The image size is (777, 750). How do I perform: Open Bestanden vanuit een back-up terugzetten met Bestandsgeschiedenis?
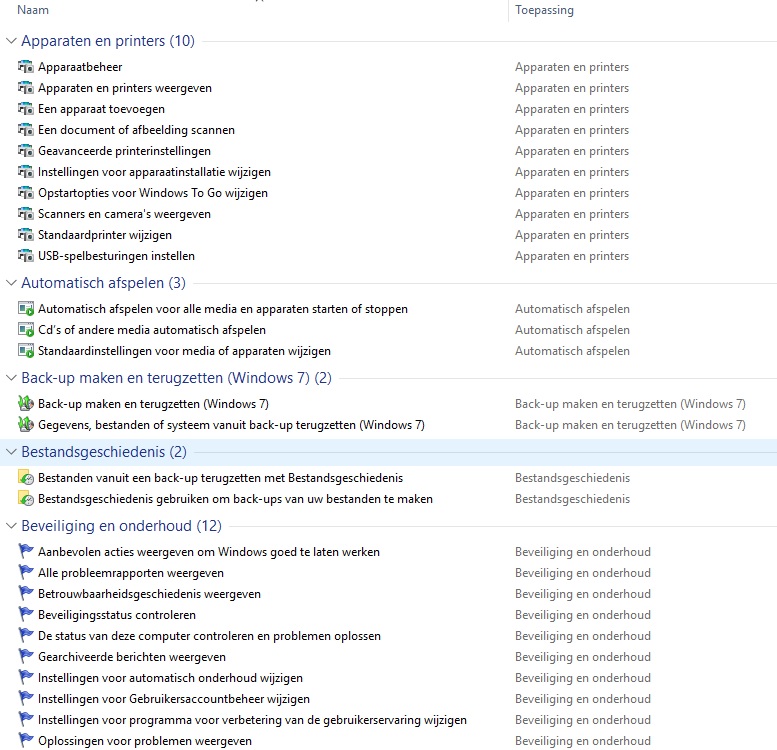221,478
